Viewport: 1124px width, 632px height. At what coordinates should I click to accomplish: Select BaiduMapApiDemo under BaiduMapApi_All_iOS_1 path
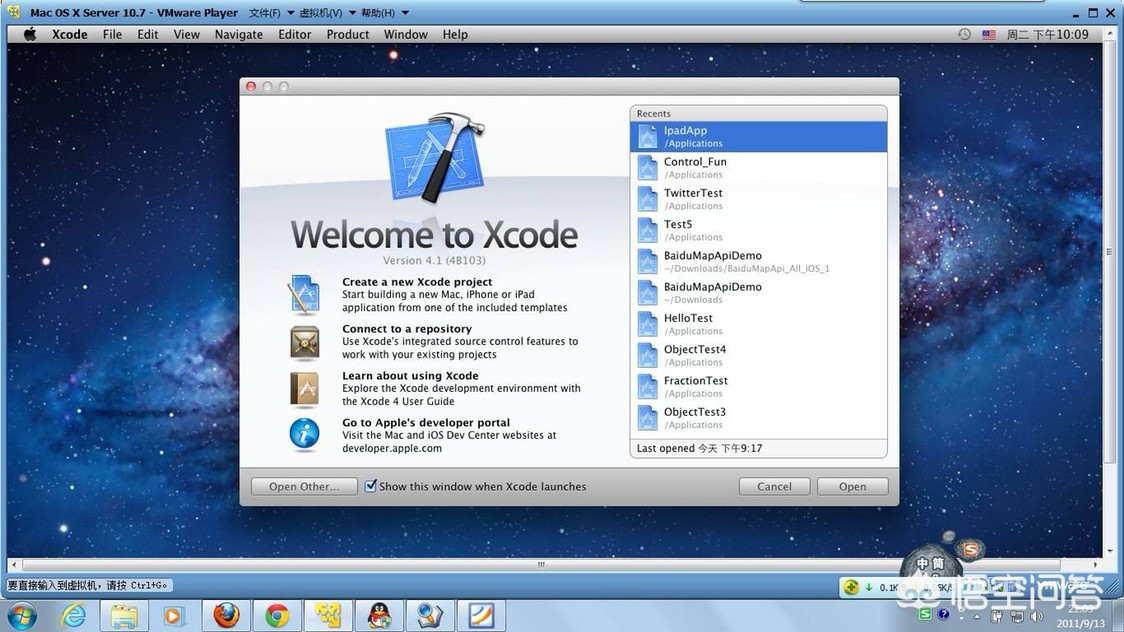tap(758, 262)
